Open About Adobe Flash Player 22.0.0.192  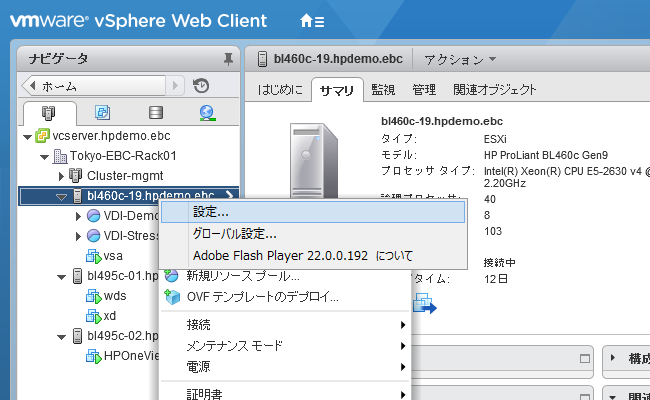point(313,255)
